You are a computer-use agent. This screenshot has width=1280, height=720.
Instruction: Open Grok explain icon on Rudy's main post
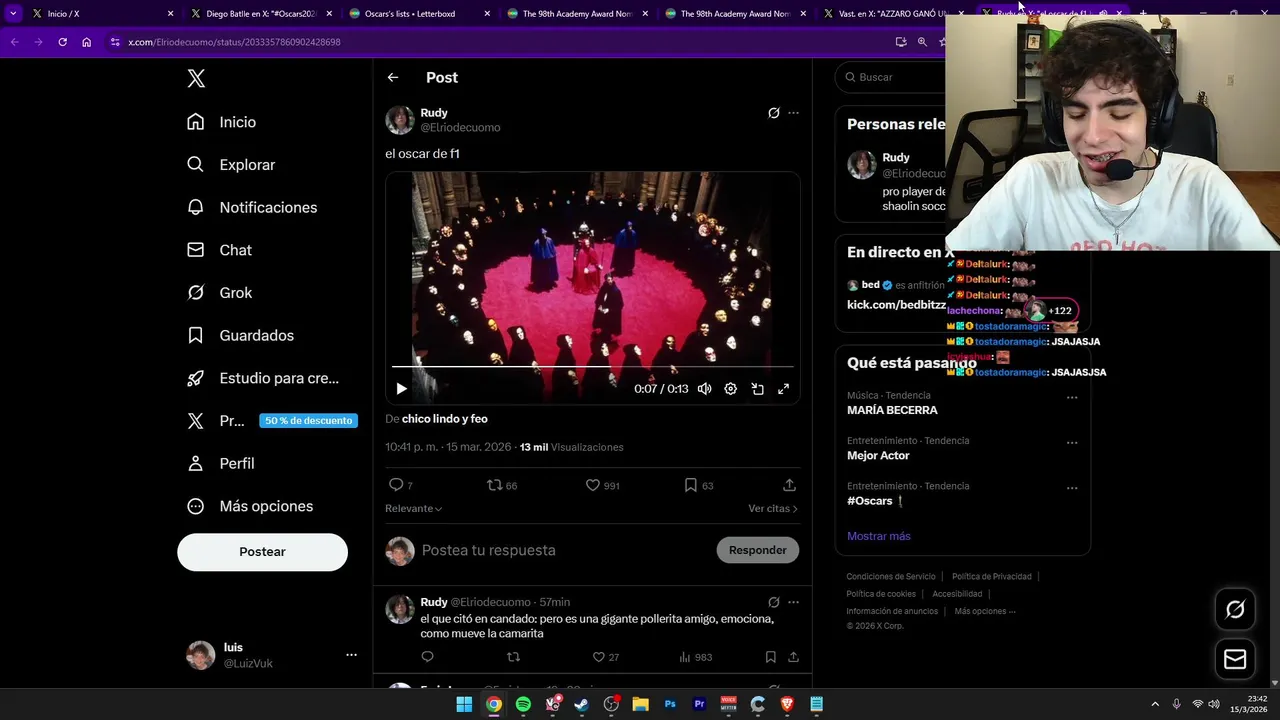coord(773,113)
